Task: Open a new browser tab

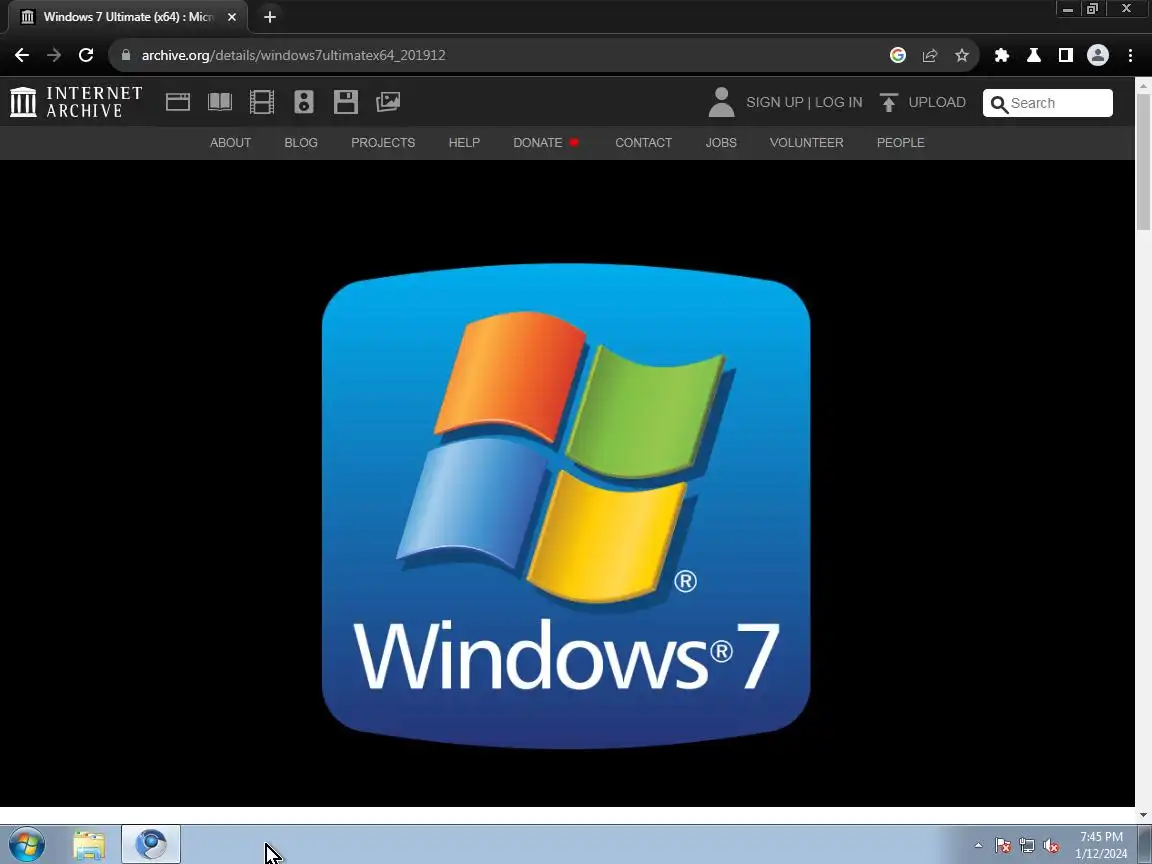Action: point(270,17)
